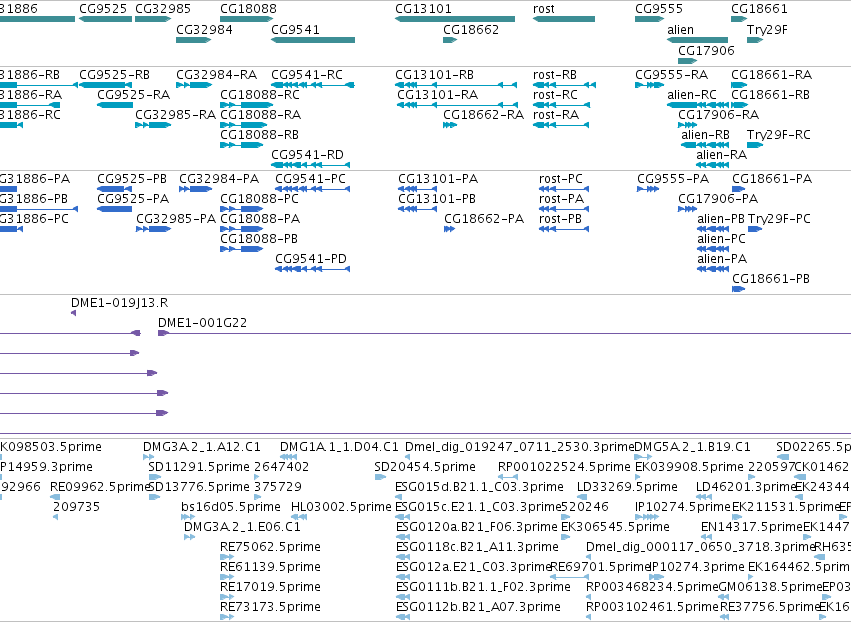Open transcript CG9555-RA
This screenshot has height=622, width=851.
(649, 85)
